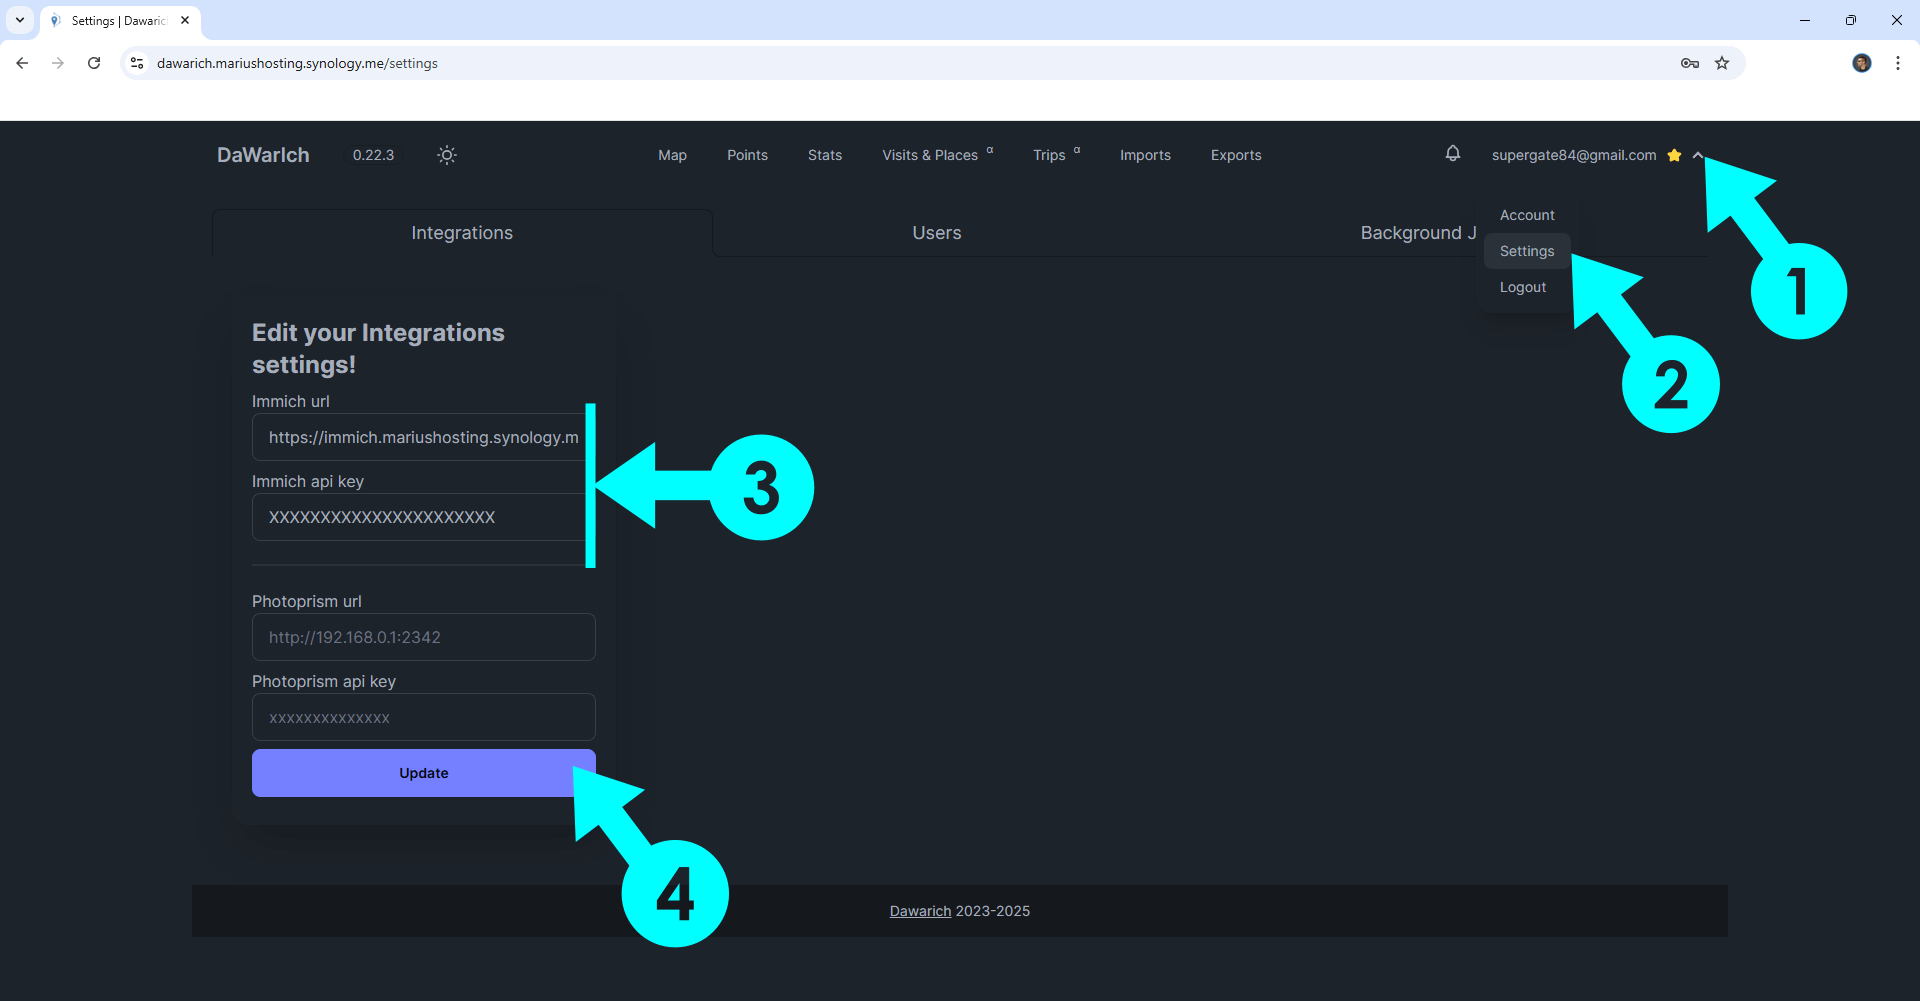This screenshot has width=1920, height=1001.
Task: Go forward in browser history
Action: coord(58,63)
